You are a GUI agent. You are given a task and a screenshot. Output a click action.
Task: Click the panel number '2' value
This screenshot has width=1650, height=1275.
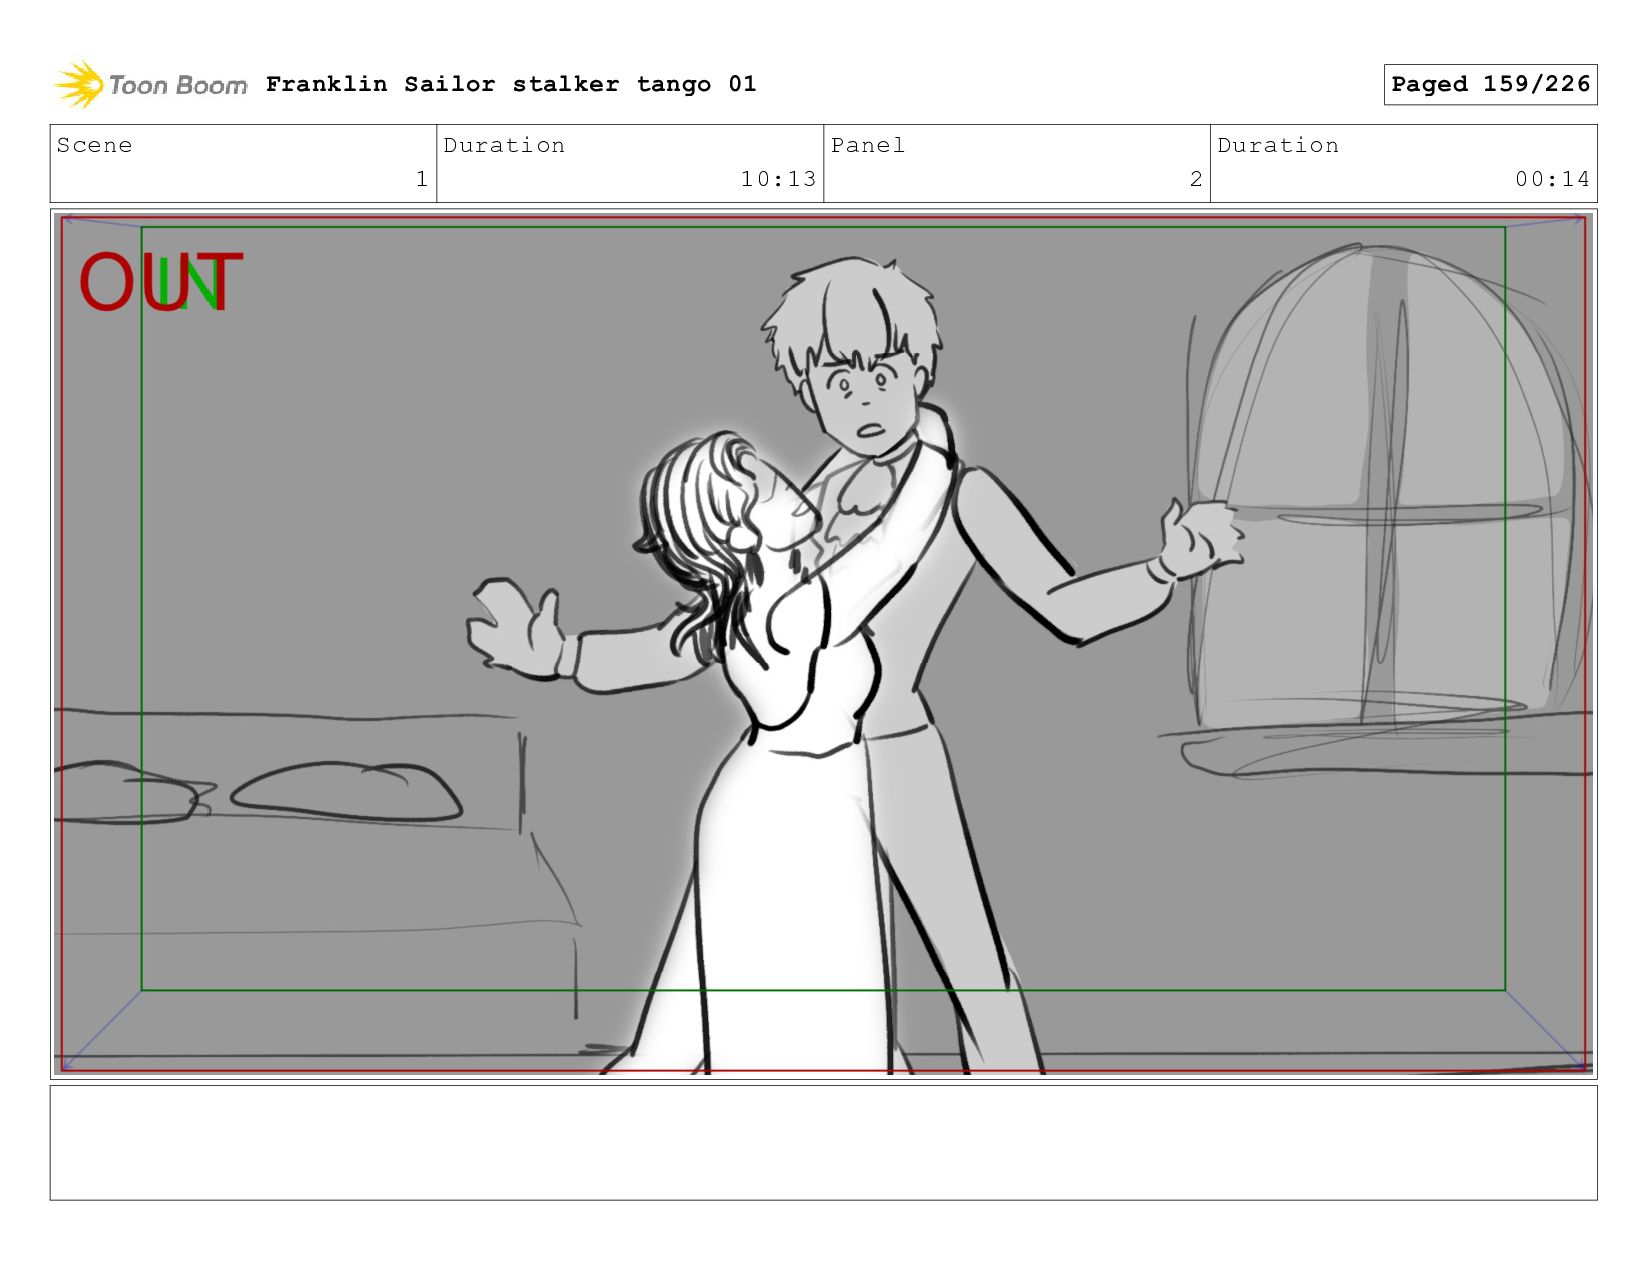coord(1196,179)
